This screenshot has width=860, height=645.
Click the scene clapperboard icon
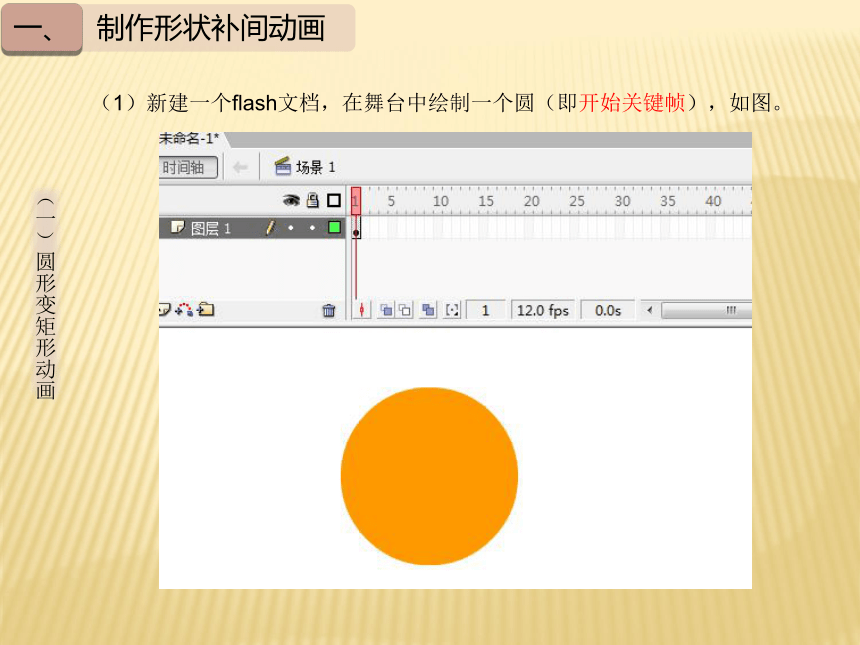tap(282, 166)
